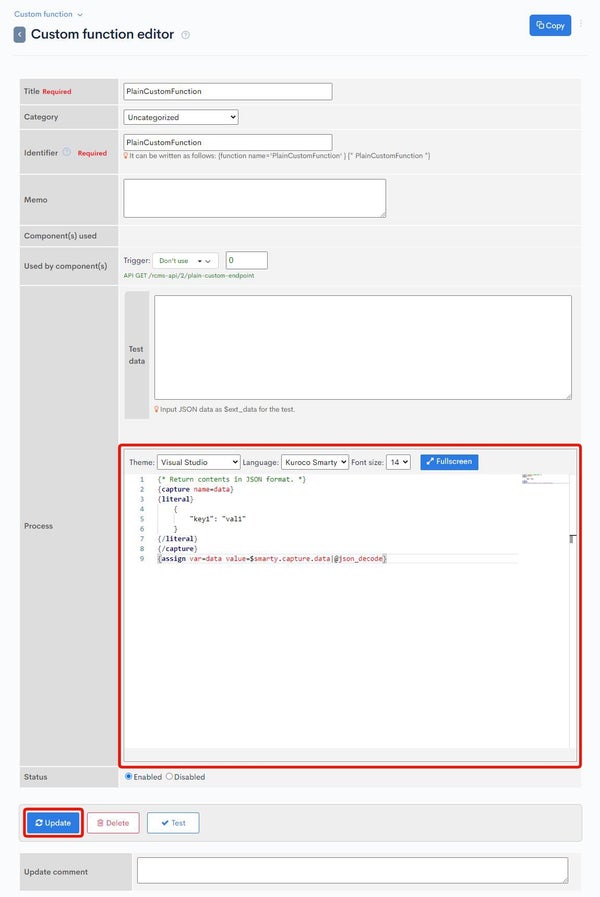Screen dimensions: 600x897
Task: Click the {/literal} closing line
Action: click(x=177, y=539)
